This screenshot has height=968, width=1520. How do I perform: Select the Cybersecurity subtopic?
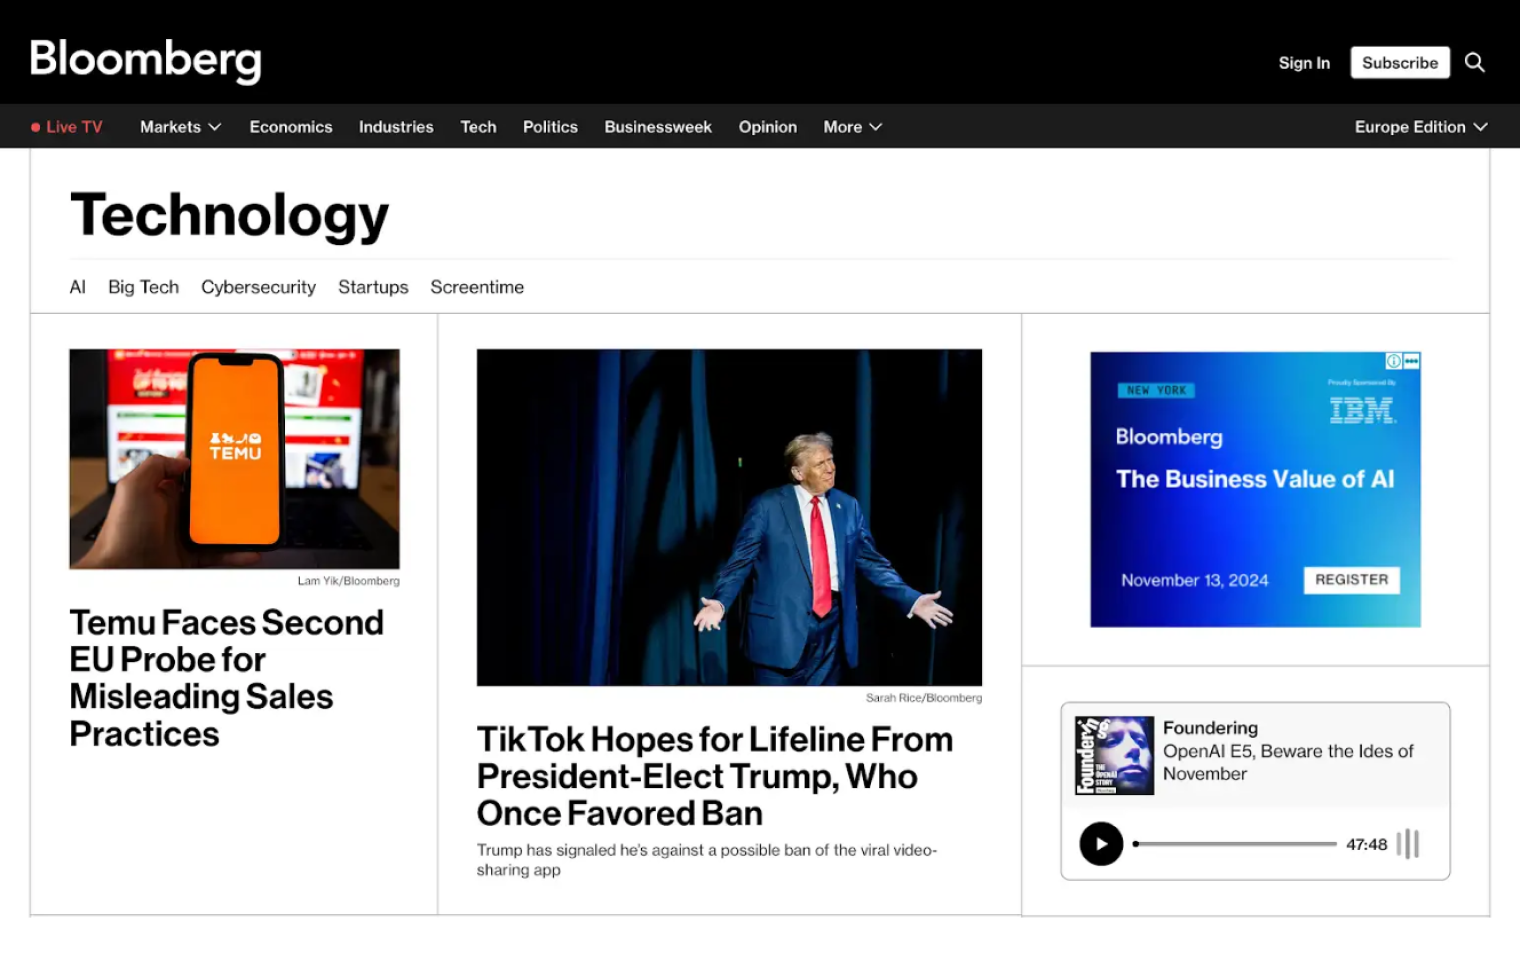click(258, 287)
